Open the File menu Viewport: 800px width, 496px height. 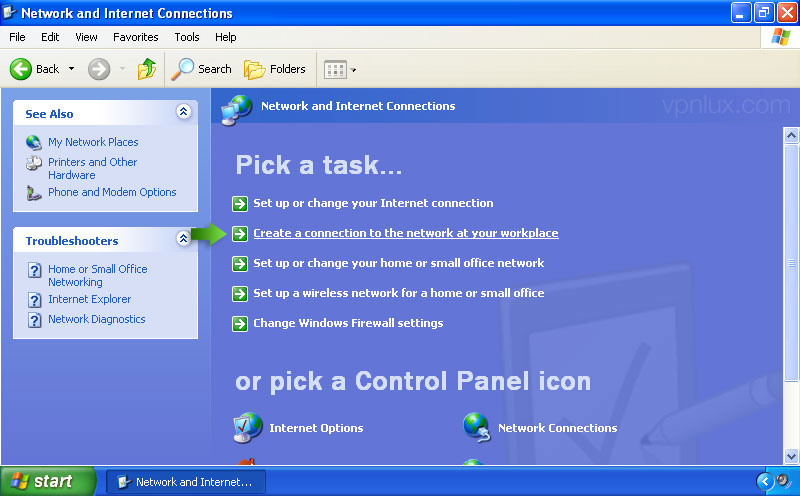click(17, 37)
